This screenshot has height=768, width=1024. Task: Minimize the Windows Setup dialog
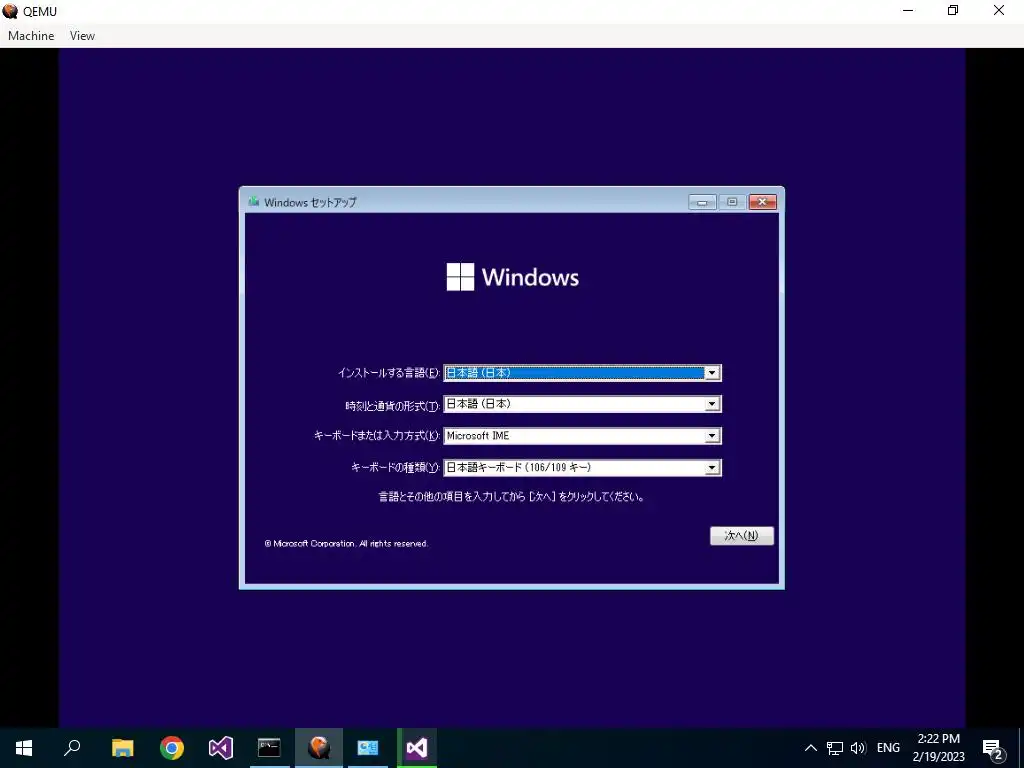702,202
